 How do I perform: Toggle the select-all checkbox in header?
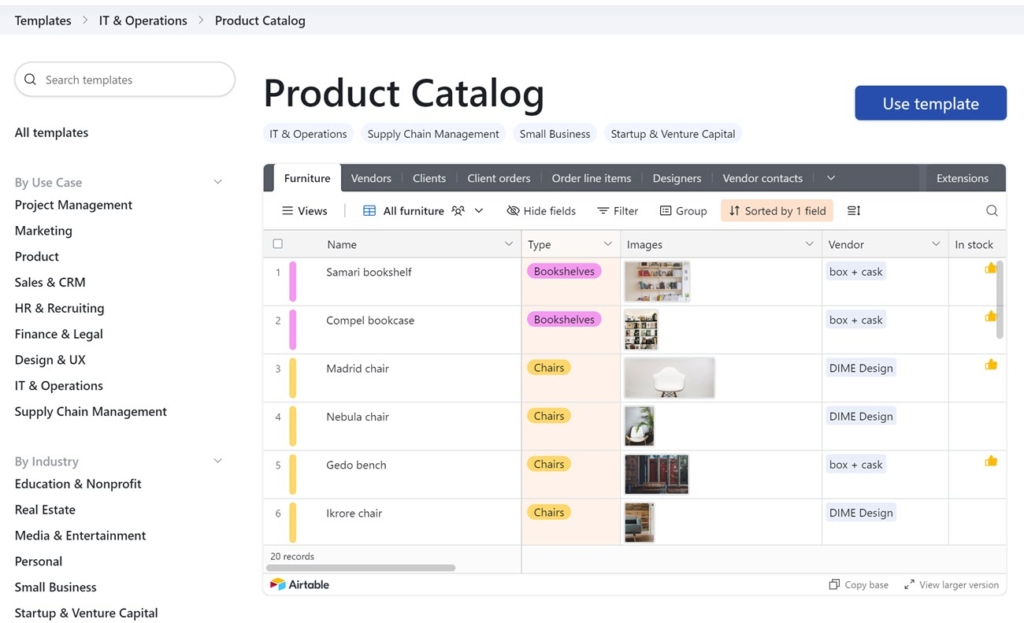278,244
